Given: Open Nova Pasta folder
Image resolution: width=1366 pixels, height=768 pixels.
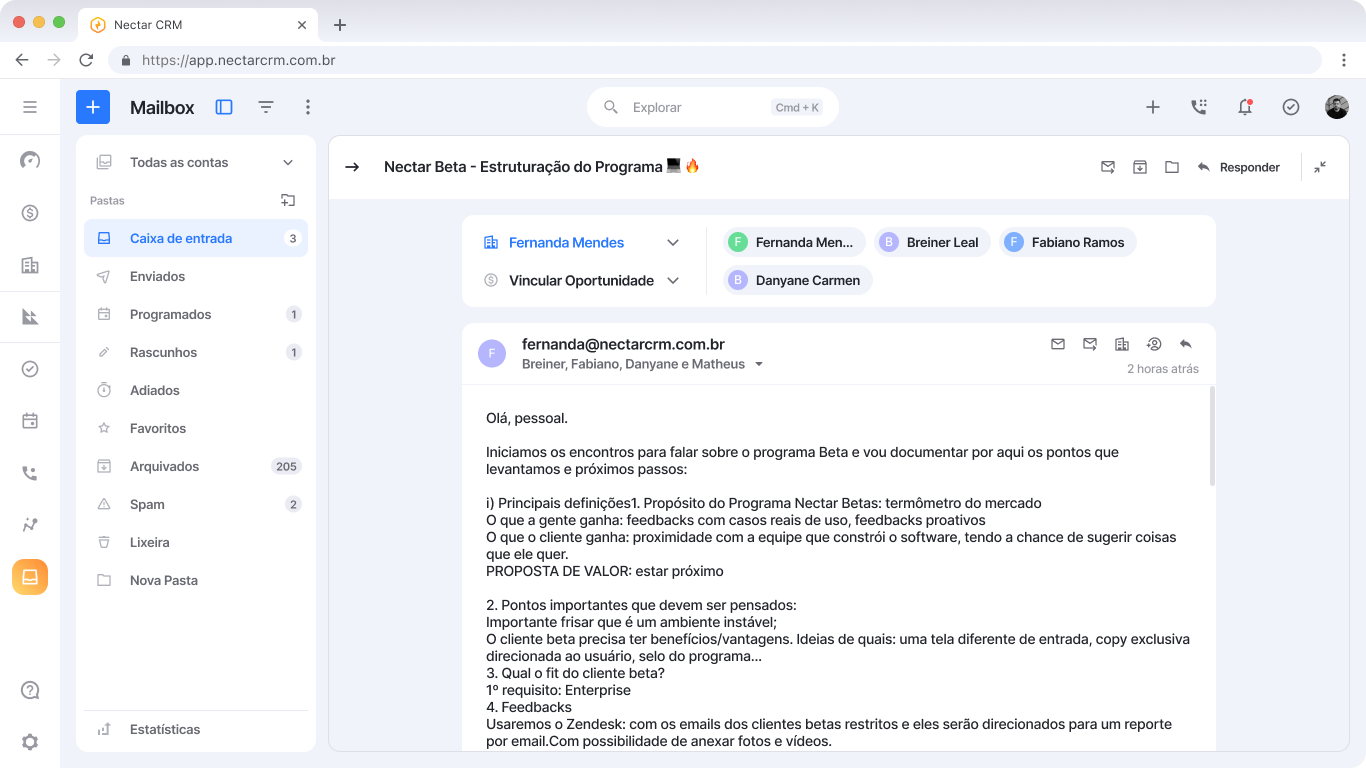Looking at the screenshot, I should [x=196, y=580].
